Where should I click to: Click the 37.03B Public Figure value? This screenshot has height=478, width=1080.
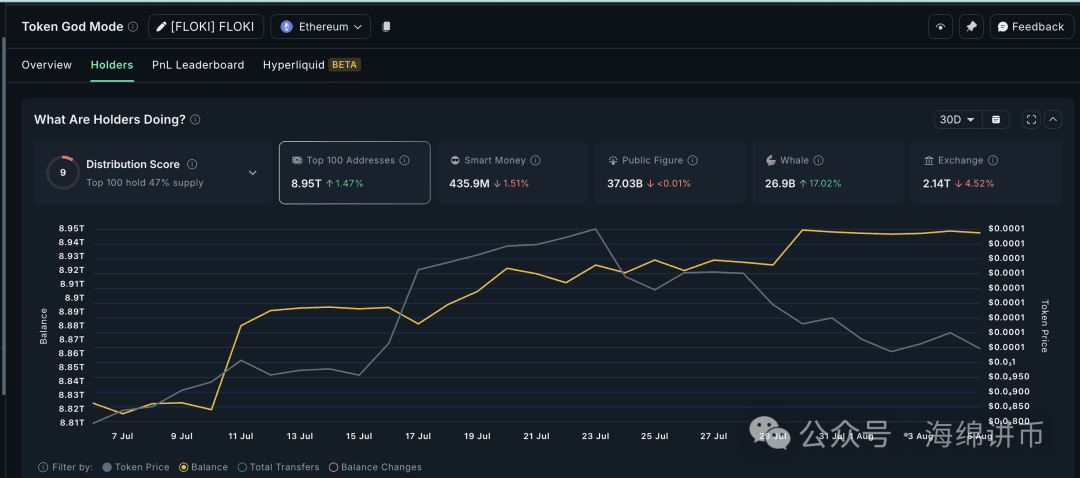tap(624, 184)
